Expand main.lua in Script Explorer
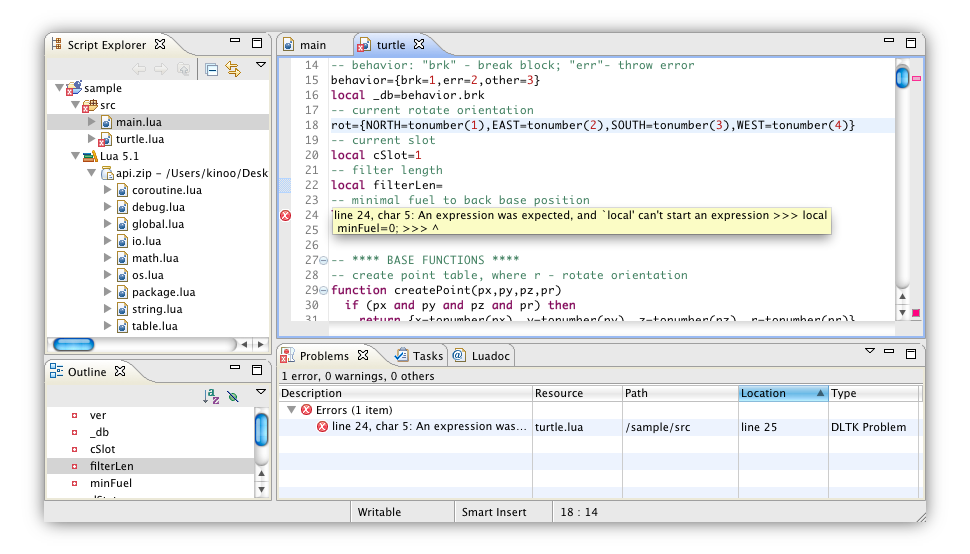The width and height of the screenshot is (970, 554). click(x=92, y=122)
